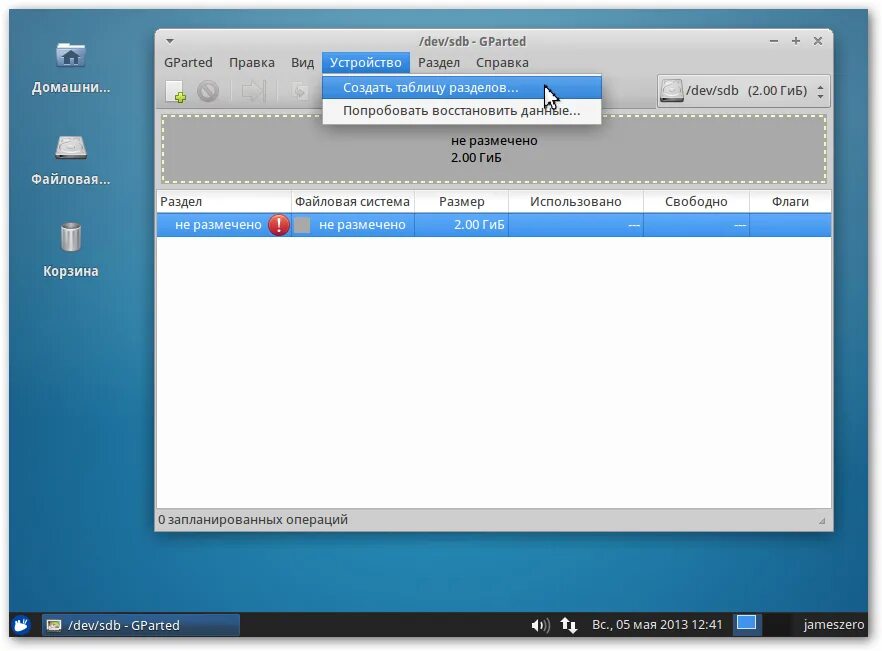Click the window resize grip corner
Image resolution: width=882 pixels, height=651 pixels.
coord(822,521)
